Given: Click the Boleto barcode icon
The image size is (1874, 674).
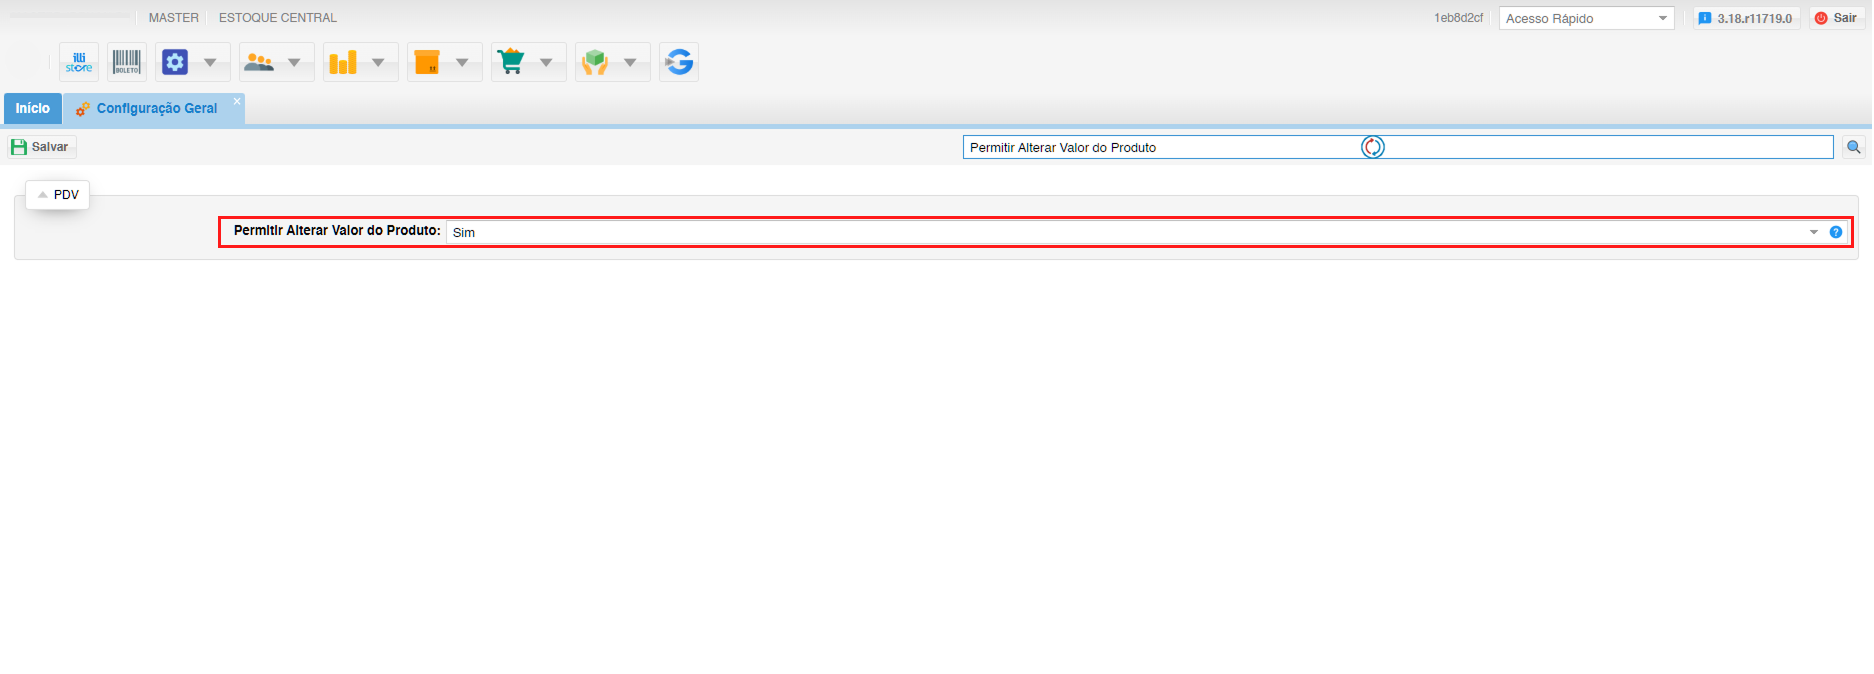Looking at the screenshot, I should (x=127, y=62).
